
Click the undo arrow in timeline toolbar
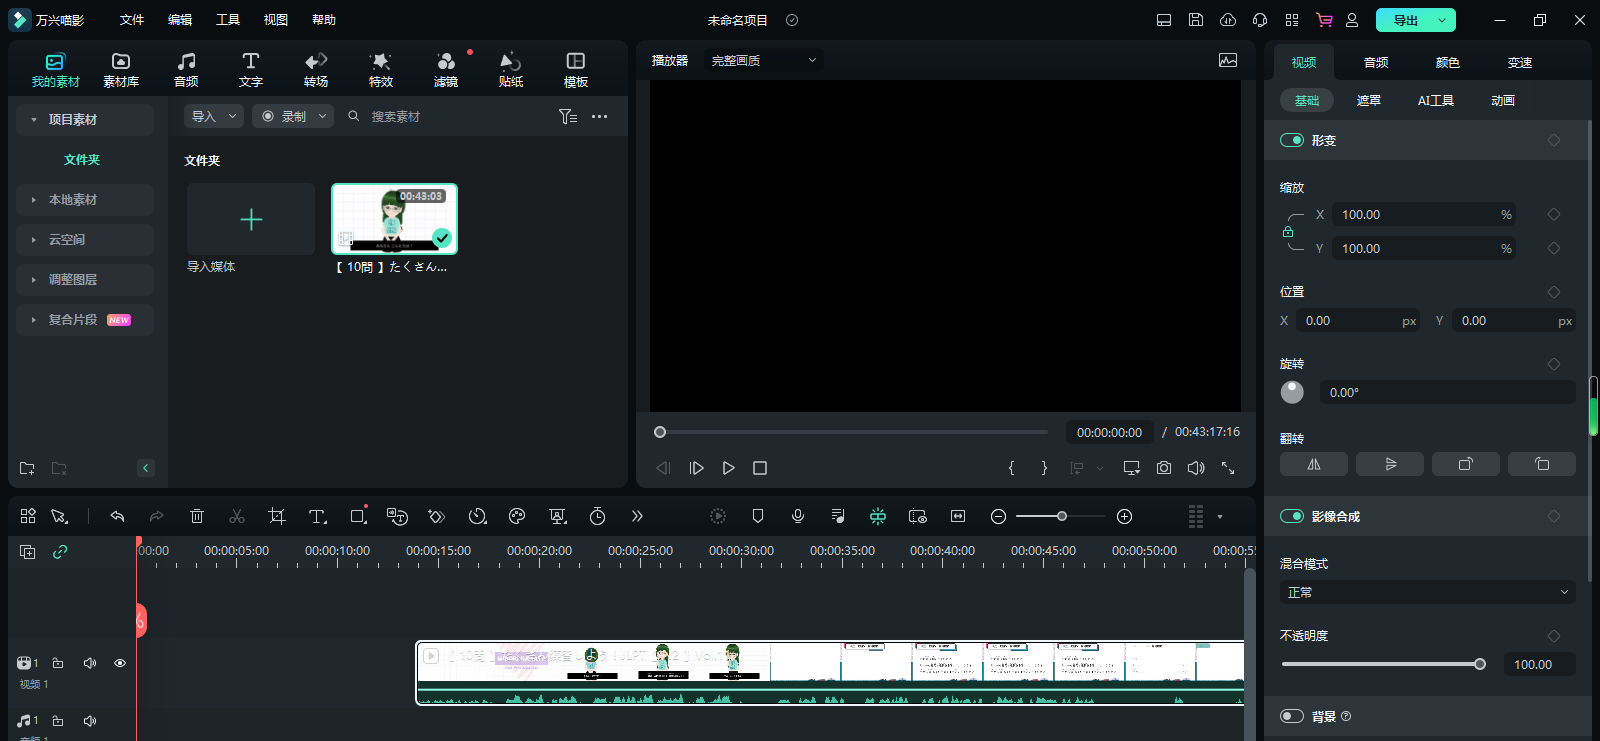point(117,516)
